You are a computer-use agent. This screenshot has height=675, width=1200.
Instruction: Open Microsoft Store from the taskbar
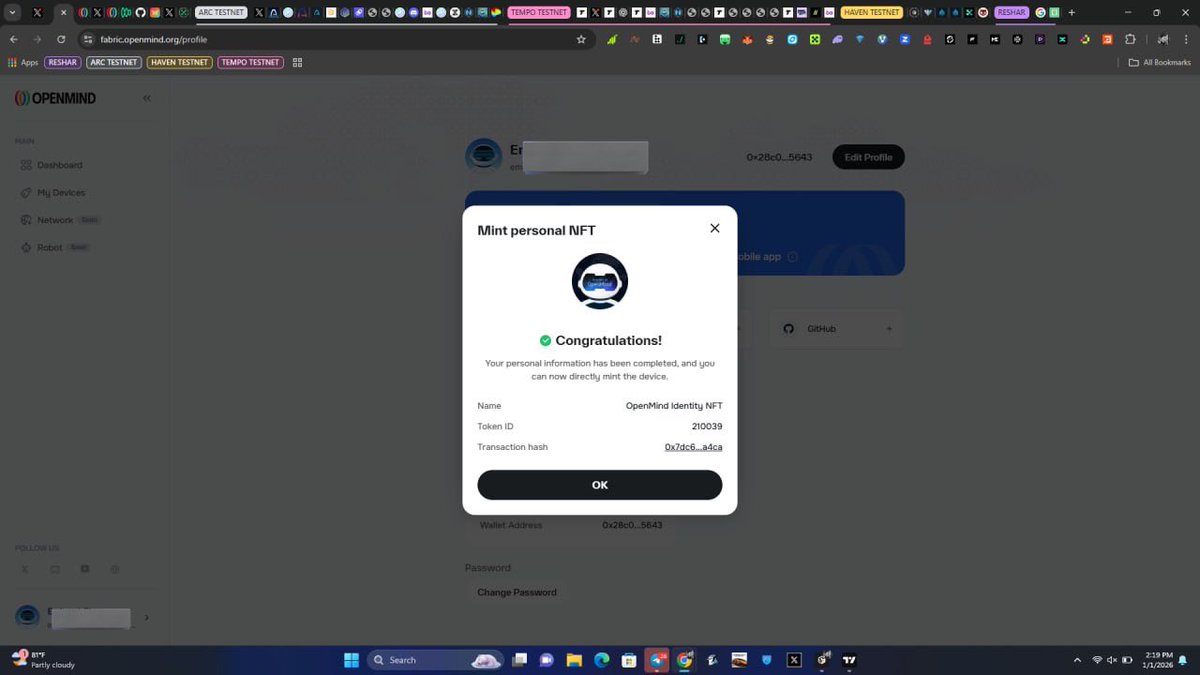[x=629, y=660]
